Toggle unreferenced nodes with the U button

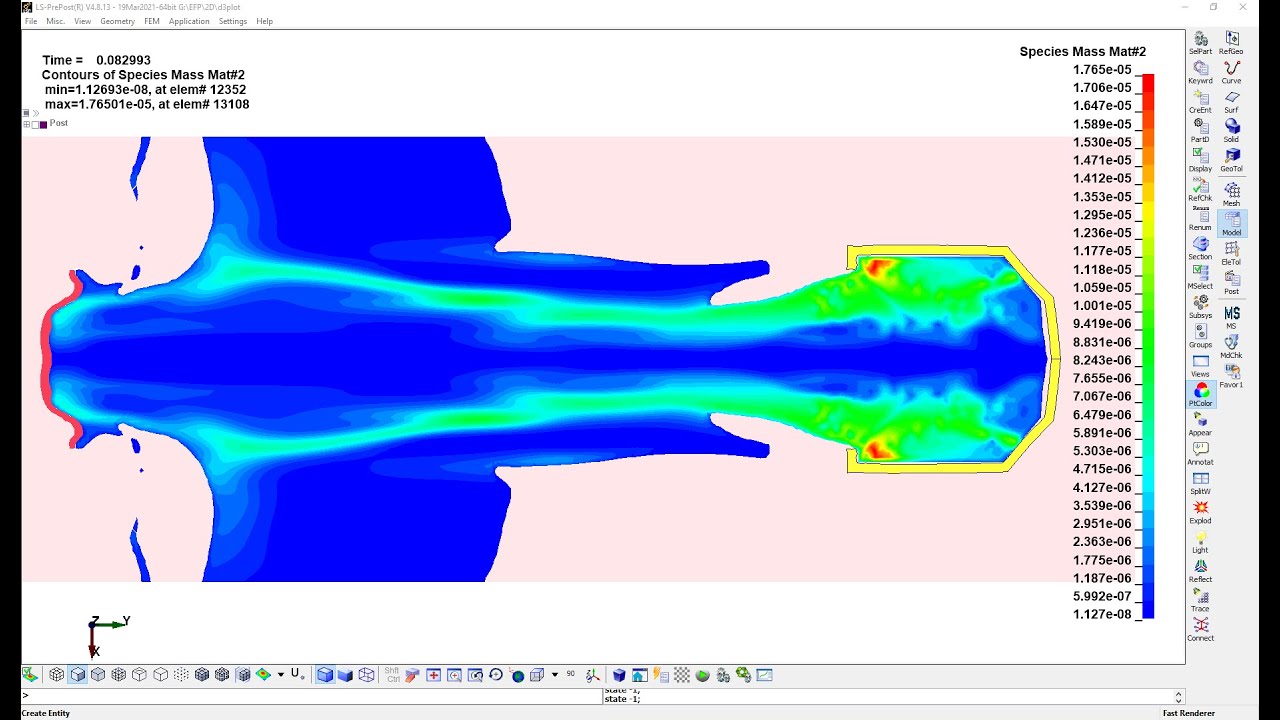296,675
